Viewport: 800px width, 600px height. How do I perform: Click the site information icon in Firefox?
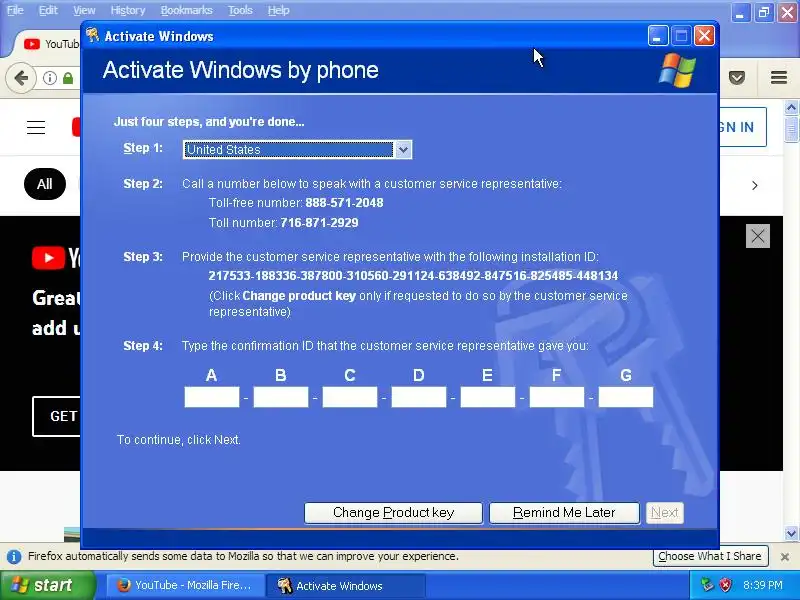(49, 78)
